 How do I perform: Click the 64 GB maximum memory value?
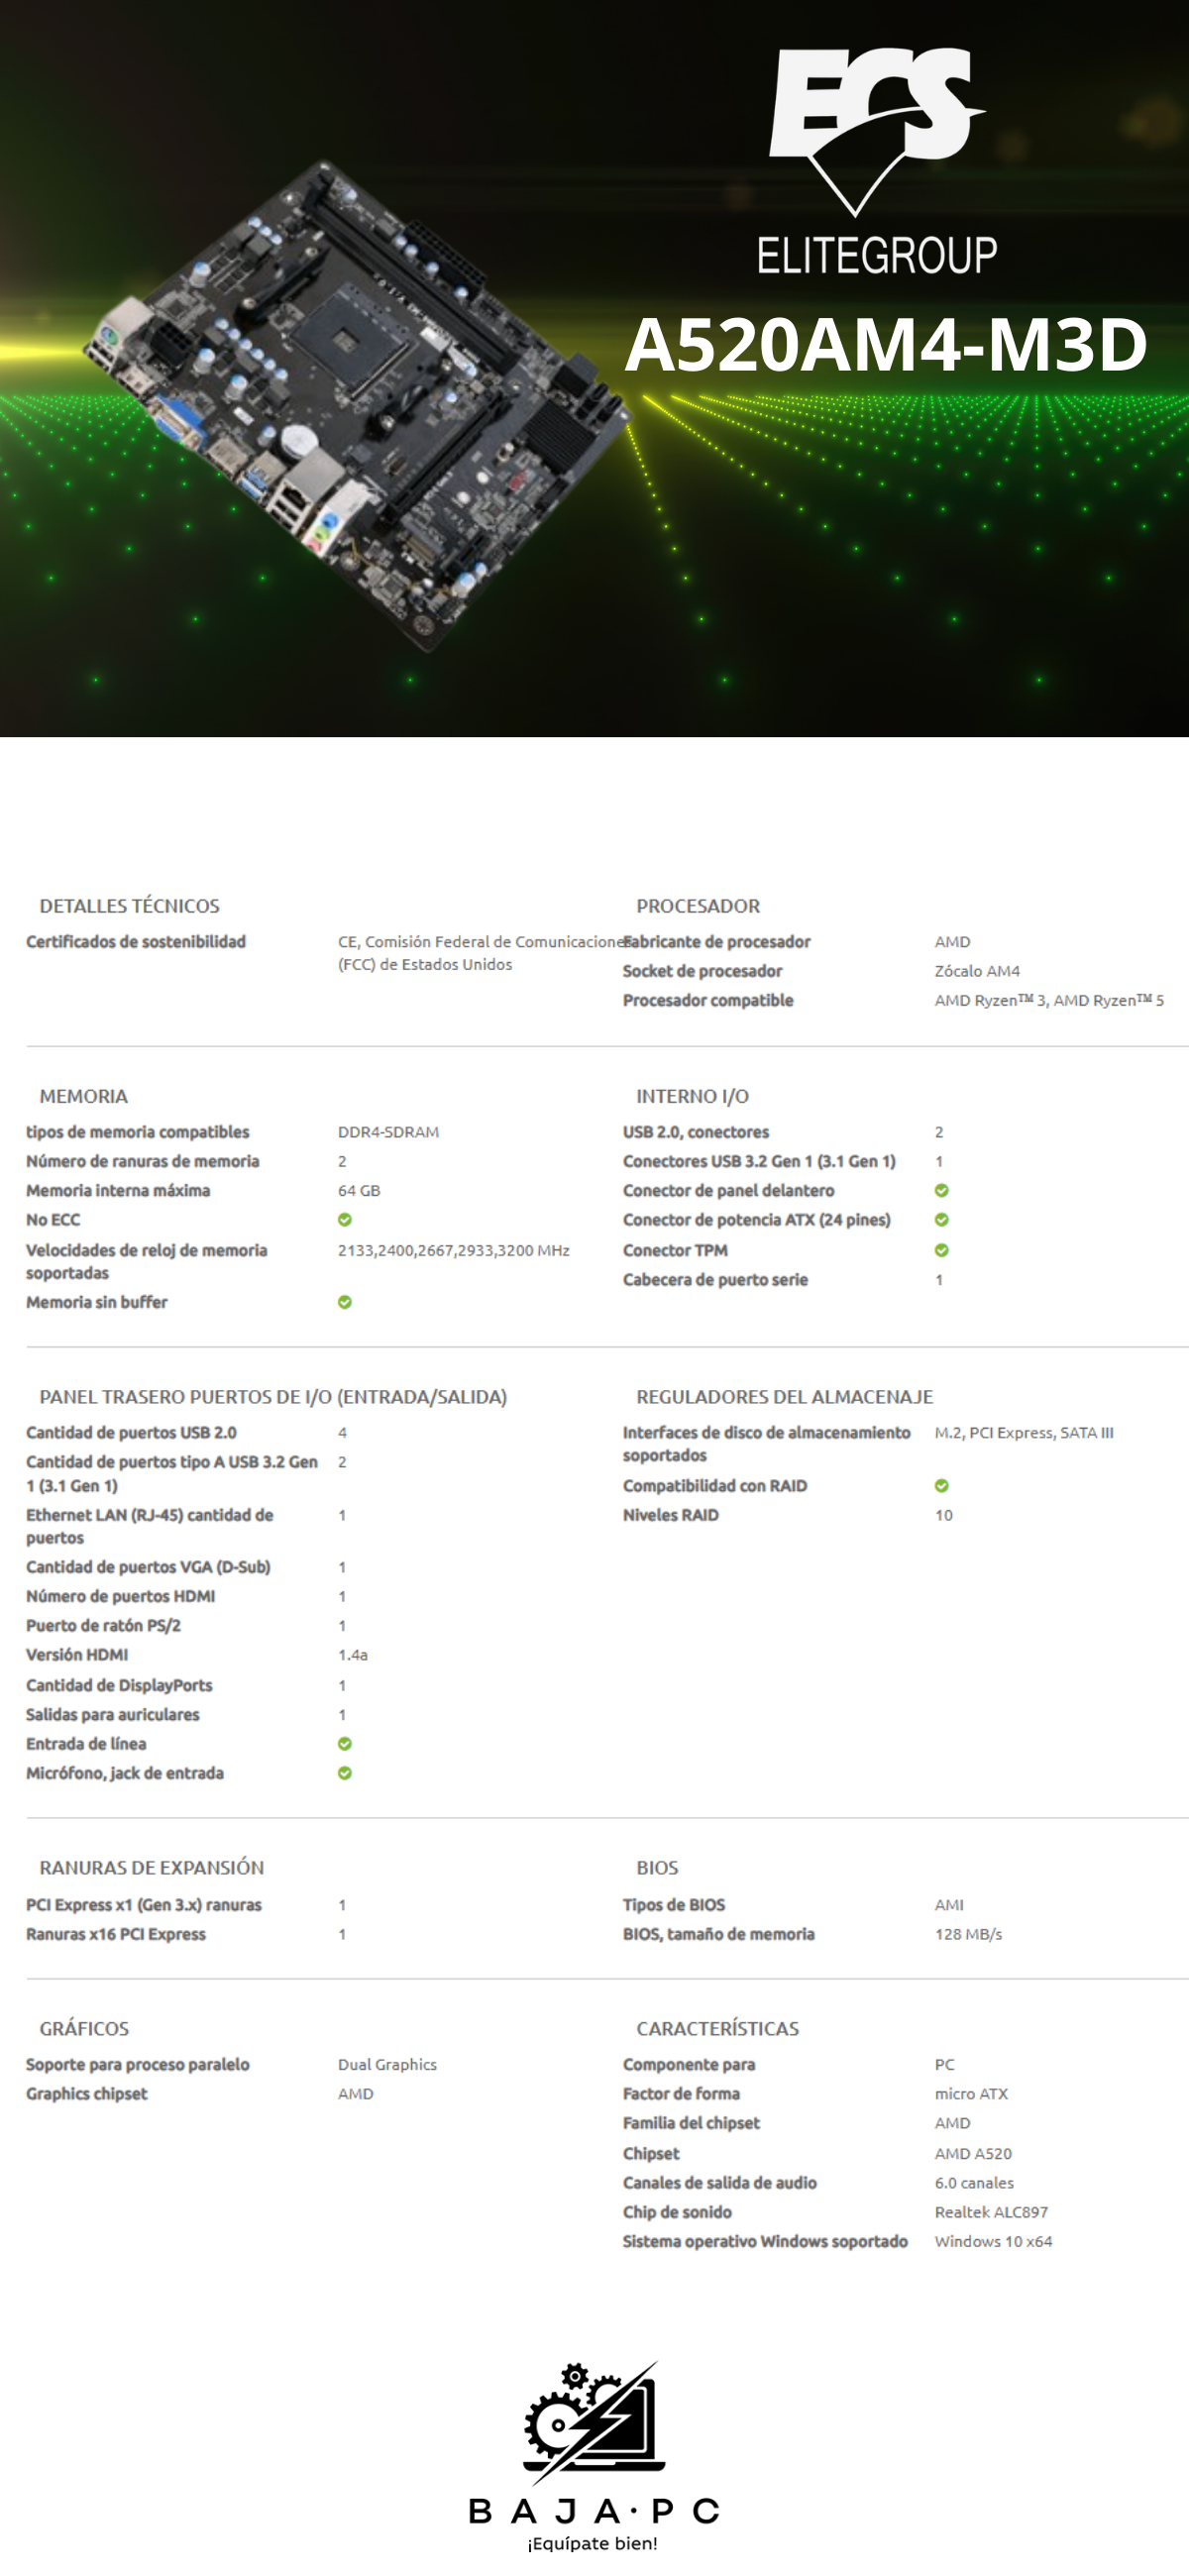pyautogui.click(x=359, y=1190)
